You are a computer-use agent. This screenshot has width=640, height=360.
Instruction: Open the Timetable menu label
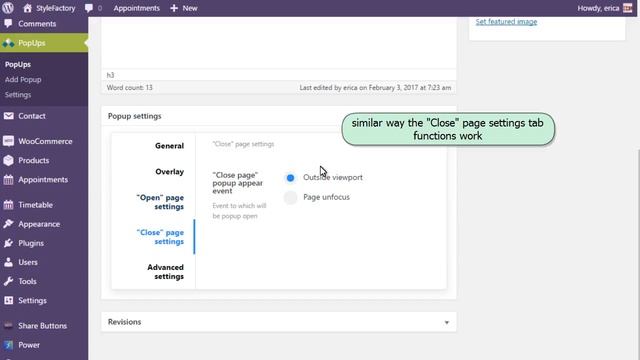35,205
